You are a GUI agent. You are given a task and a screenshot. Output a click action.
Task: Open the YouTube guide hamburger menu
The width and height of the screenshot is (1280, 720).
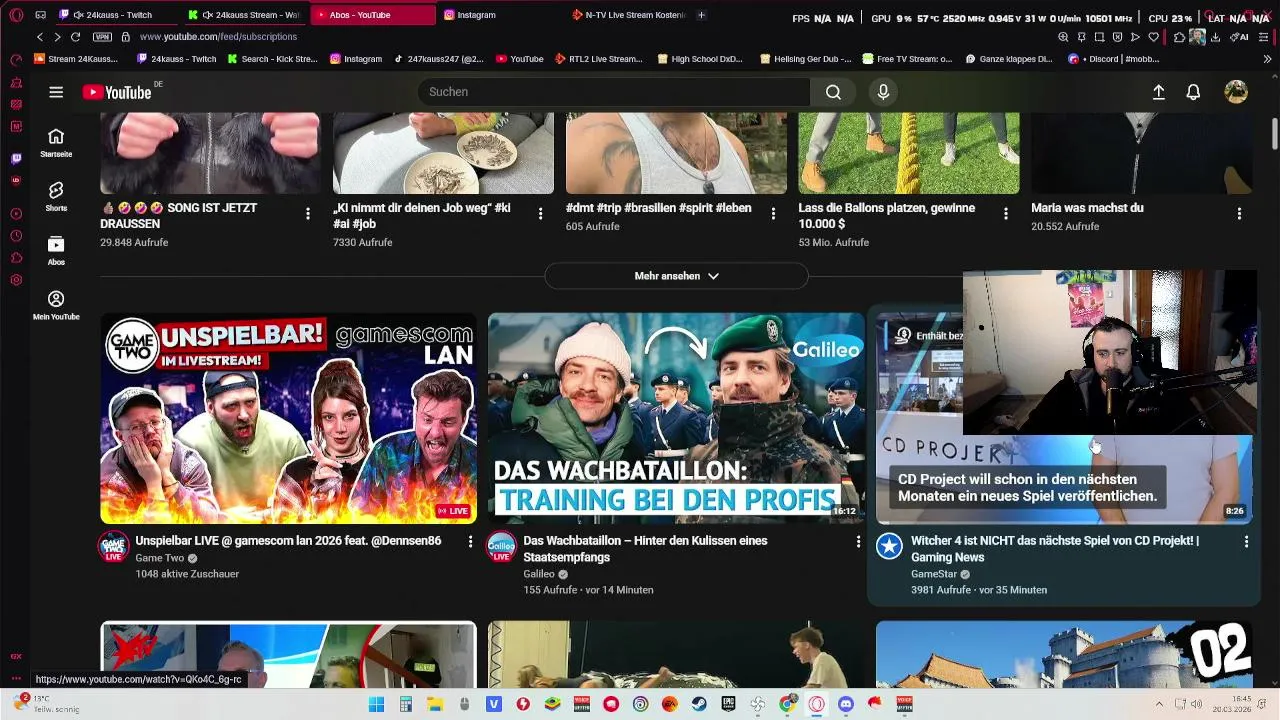pyautogui.click(x=56, y=92)
